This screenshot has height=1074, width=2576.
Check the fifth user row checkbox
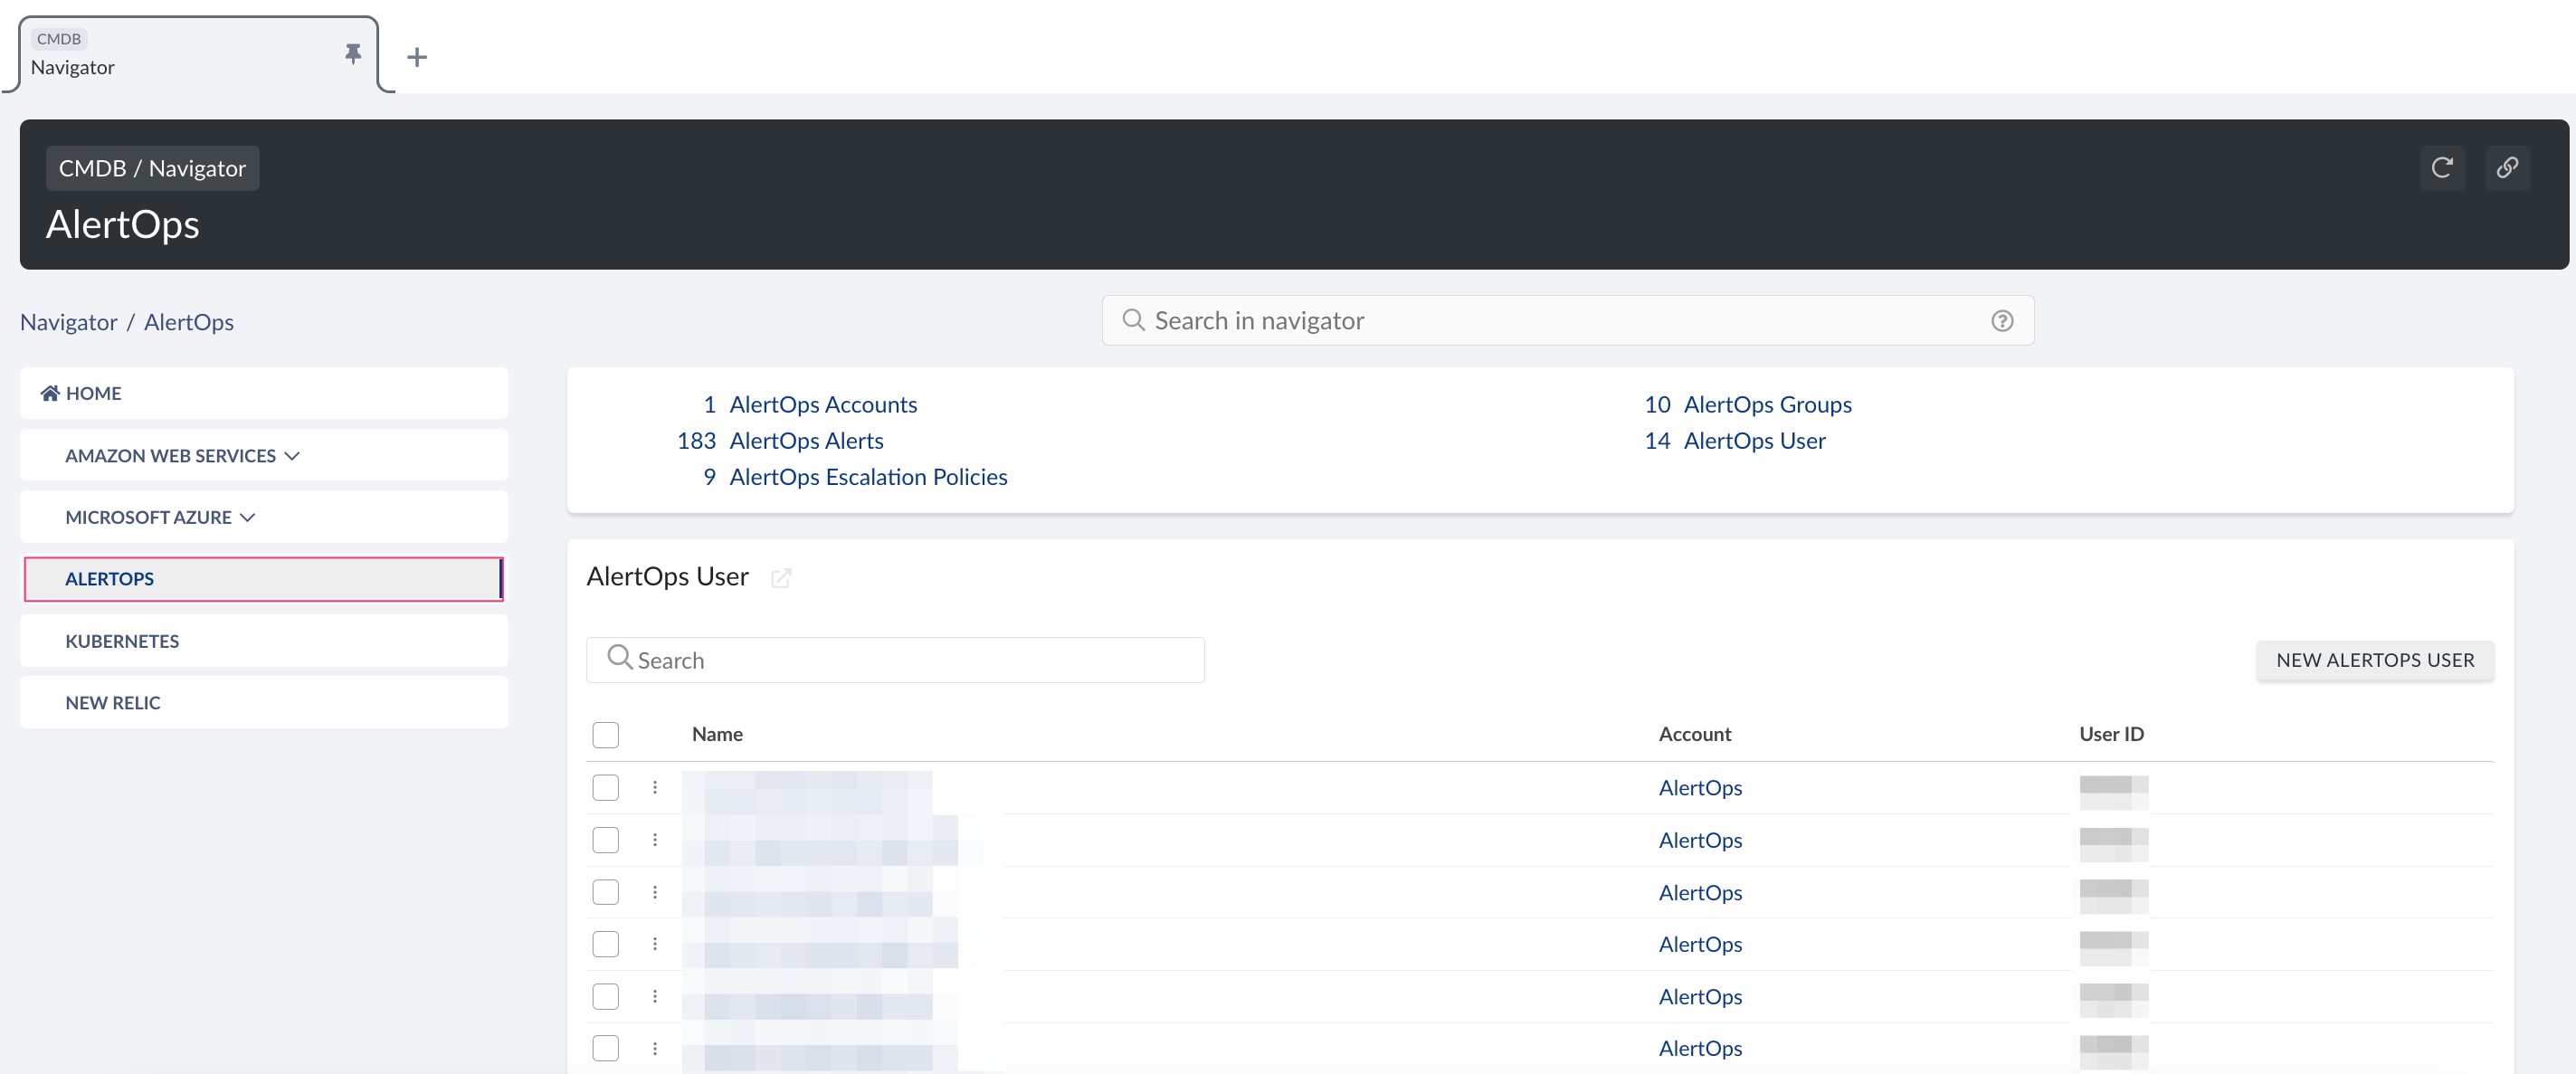[605, 996]
